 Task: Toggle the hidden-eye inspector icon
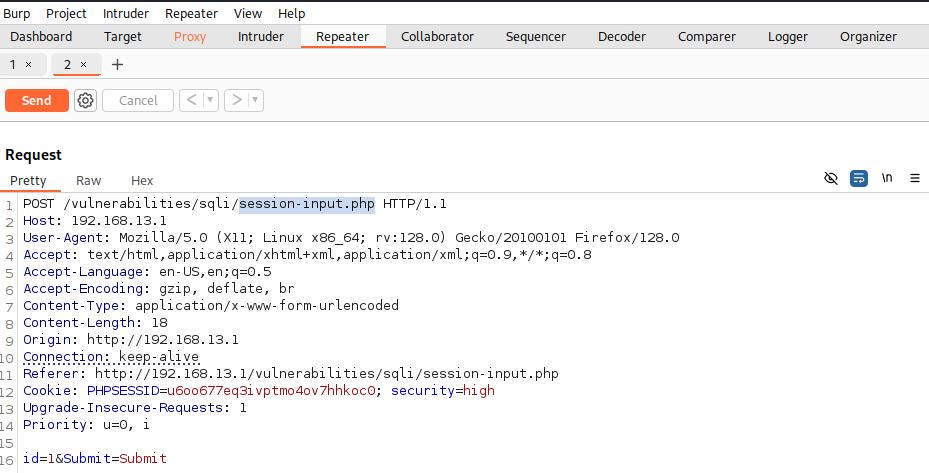point(830,178)
